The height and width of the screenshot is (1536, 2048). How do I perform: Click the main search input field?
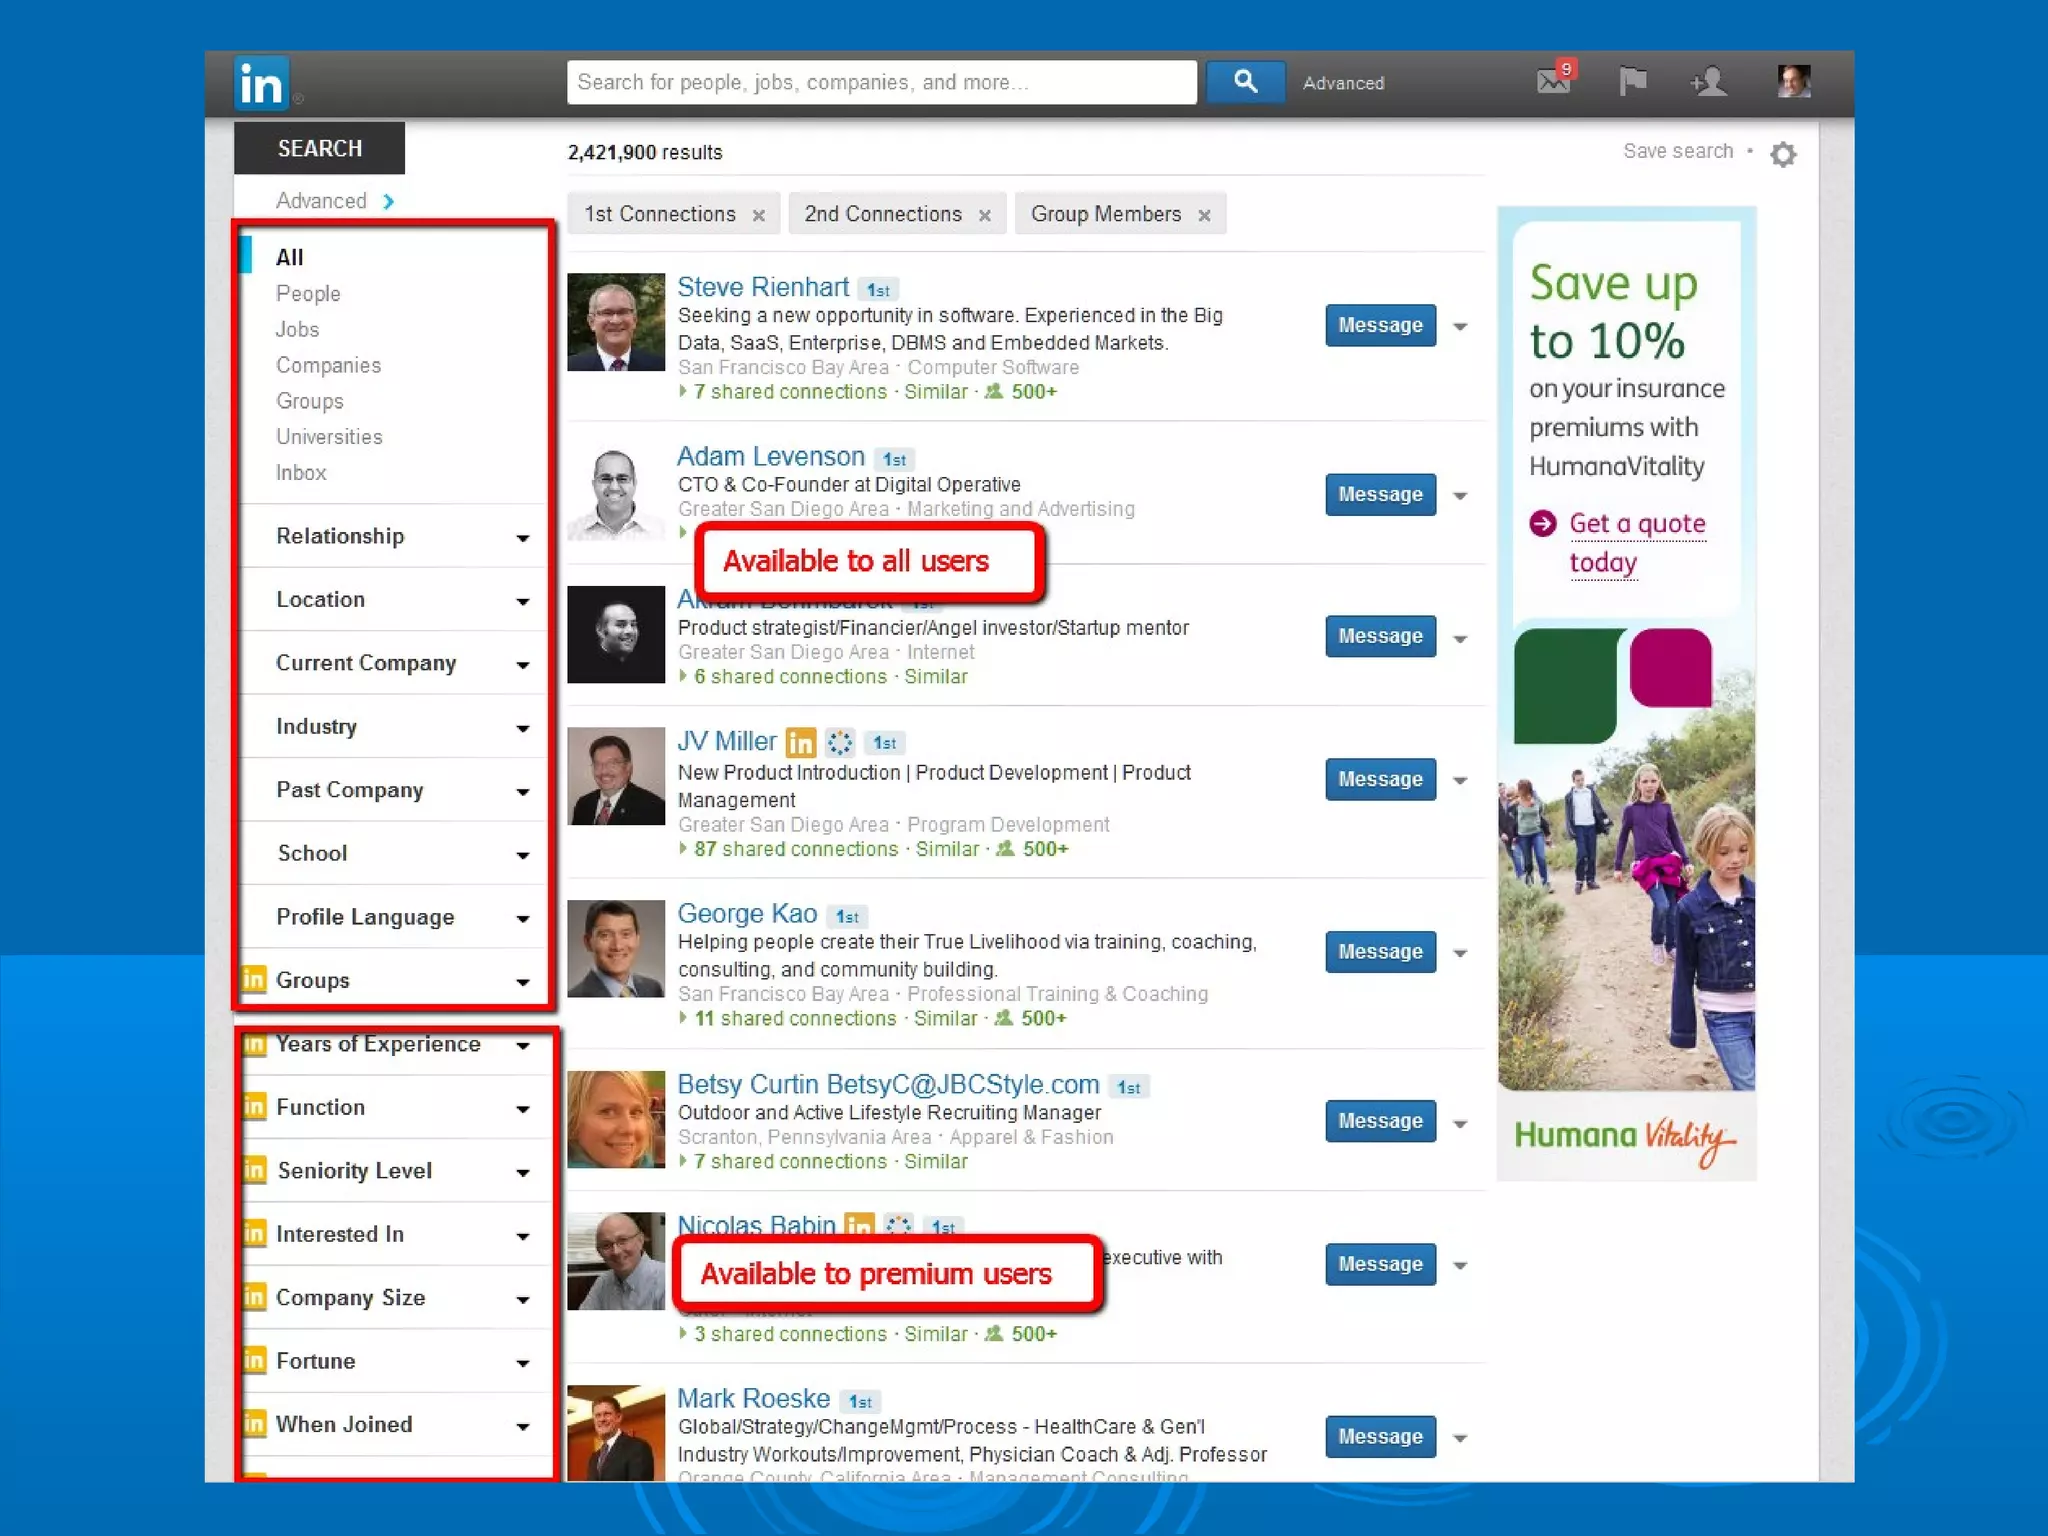pos(881,82)
